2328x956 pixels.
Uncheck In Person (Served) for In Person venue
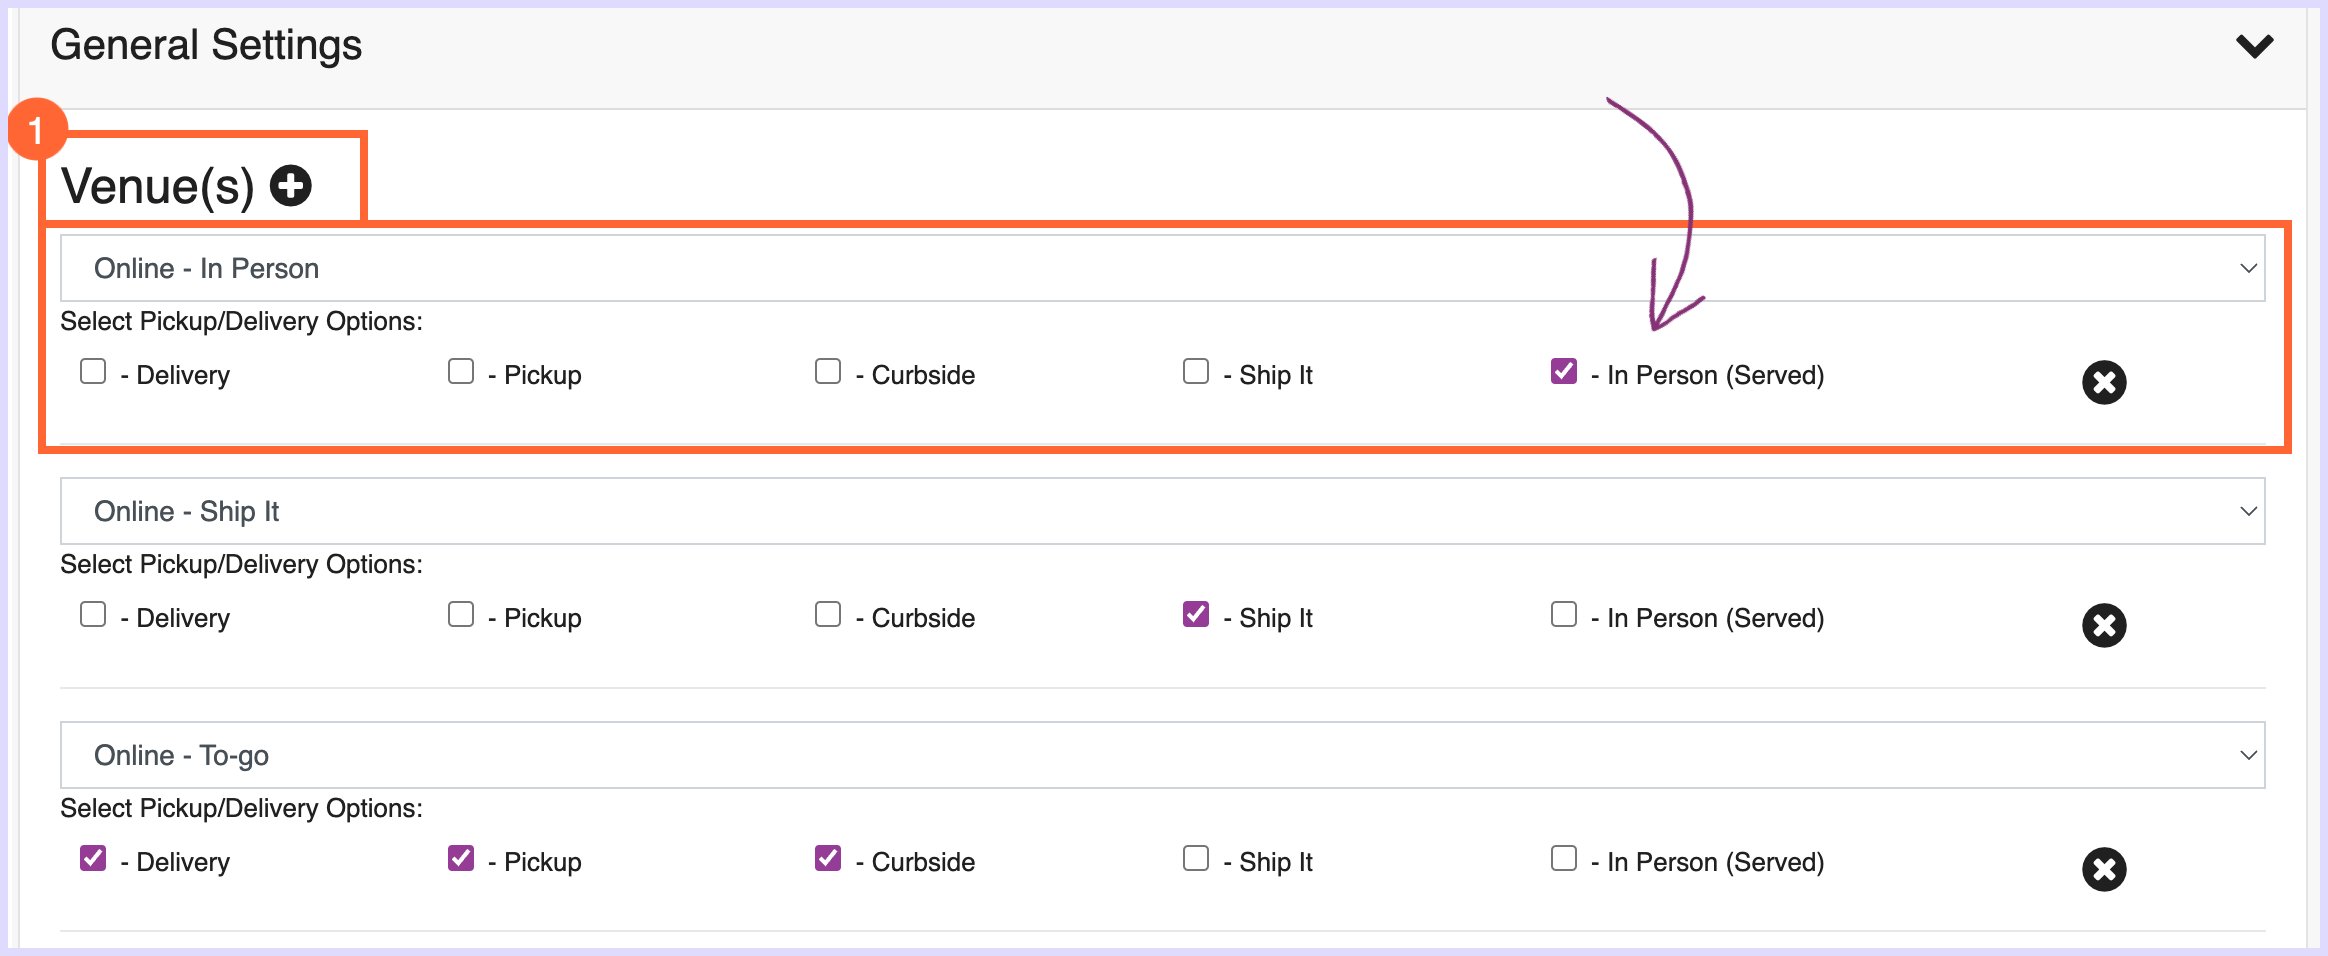click(1564, 371)
